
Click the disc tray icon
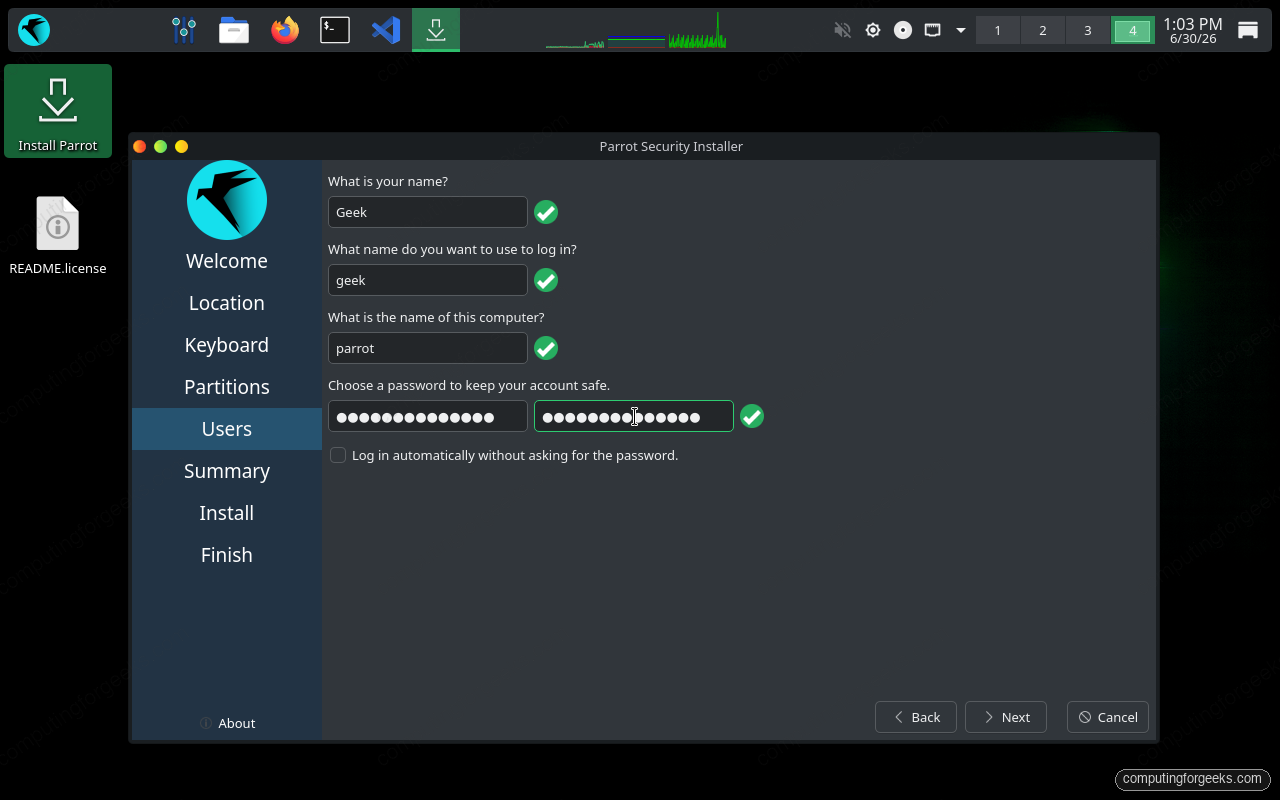tap(903, 30)
